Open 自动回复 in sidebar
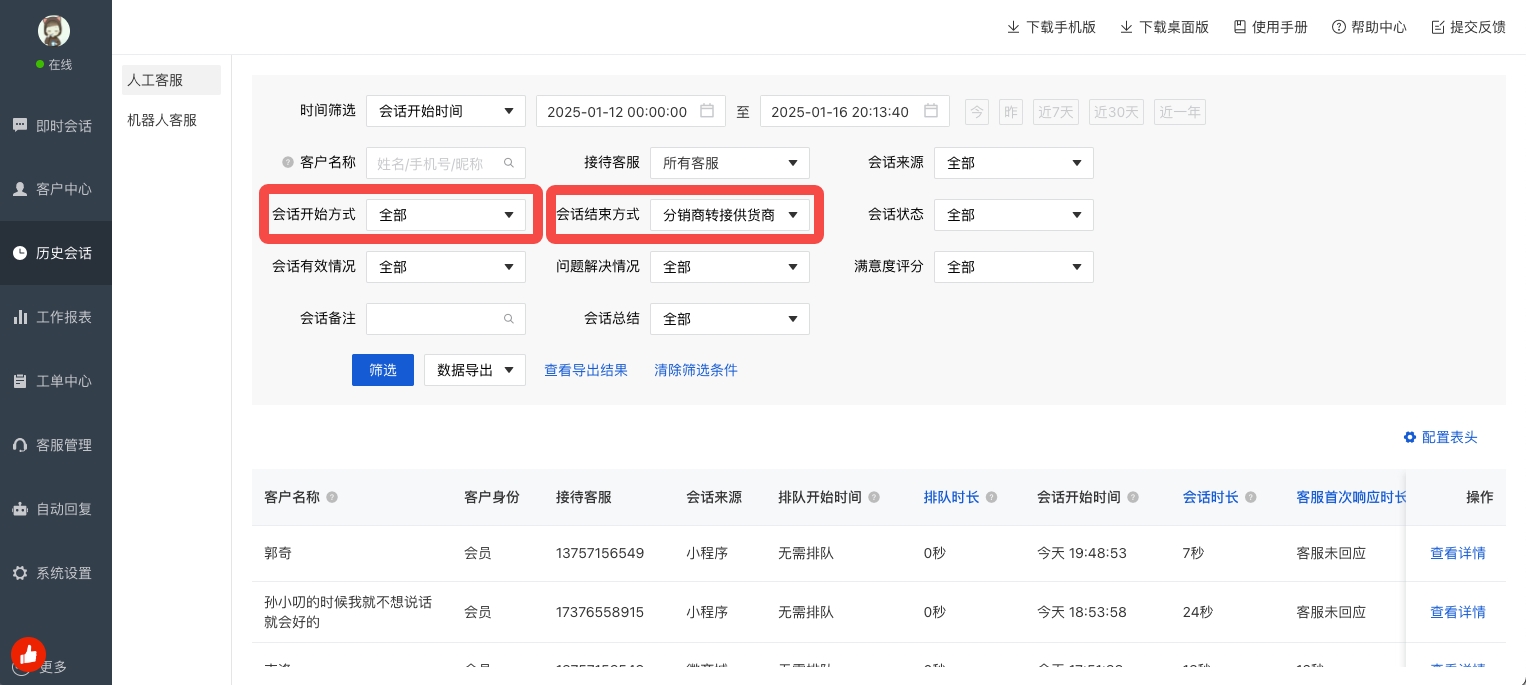 click(56, 509)
